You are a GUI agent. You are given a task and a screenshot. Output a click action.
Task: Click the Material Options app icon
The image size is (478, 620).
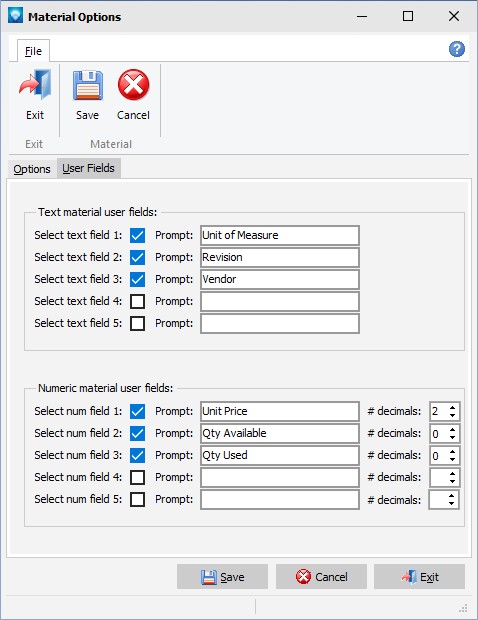(15, 16)
